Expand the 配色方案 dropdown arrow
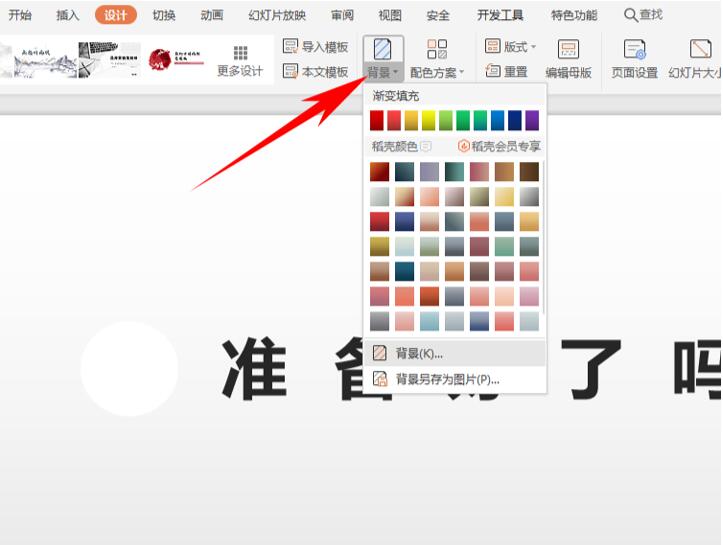The image size is (723, 545). [462, 72]
